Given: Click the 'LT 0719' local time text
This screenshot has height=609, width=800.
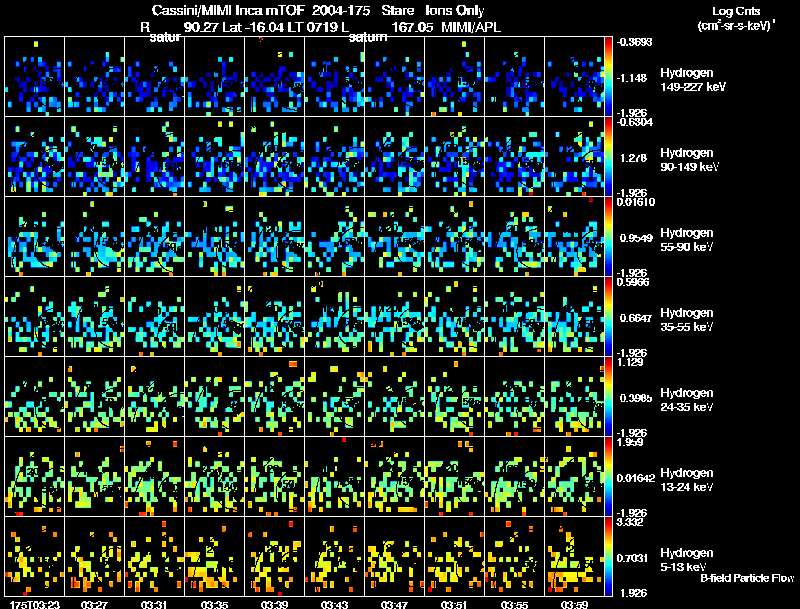Looking at the screenshot, I should 312,27.
